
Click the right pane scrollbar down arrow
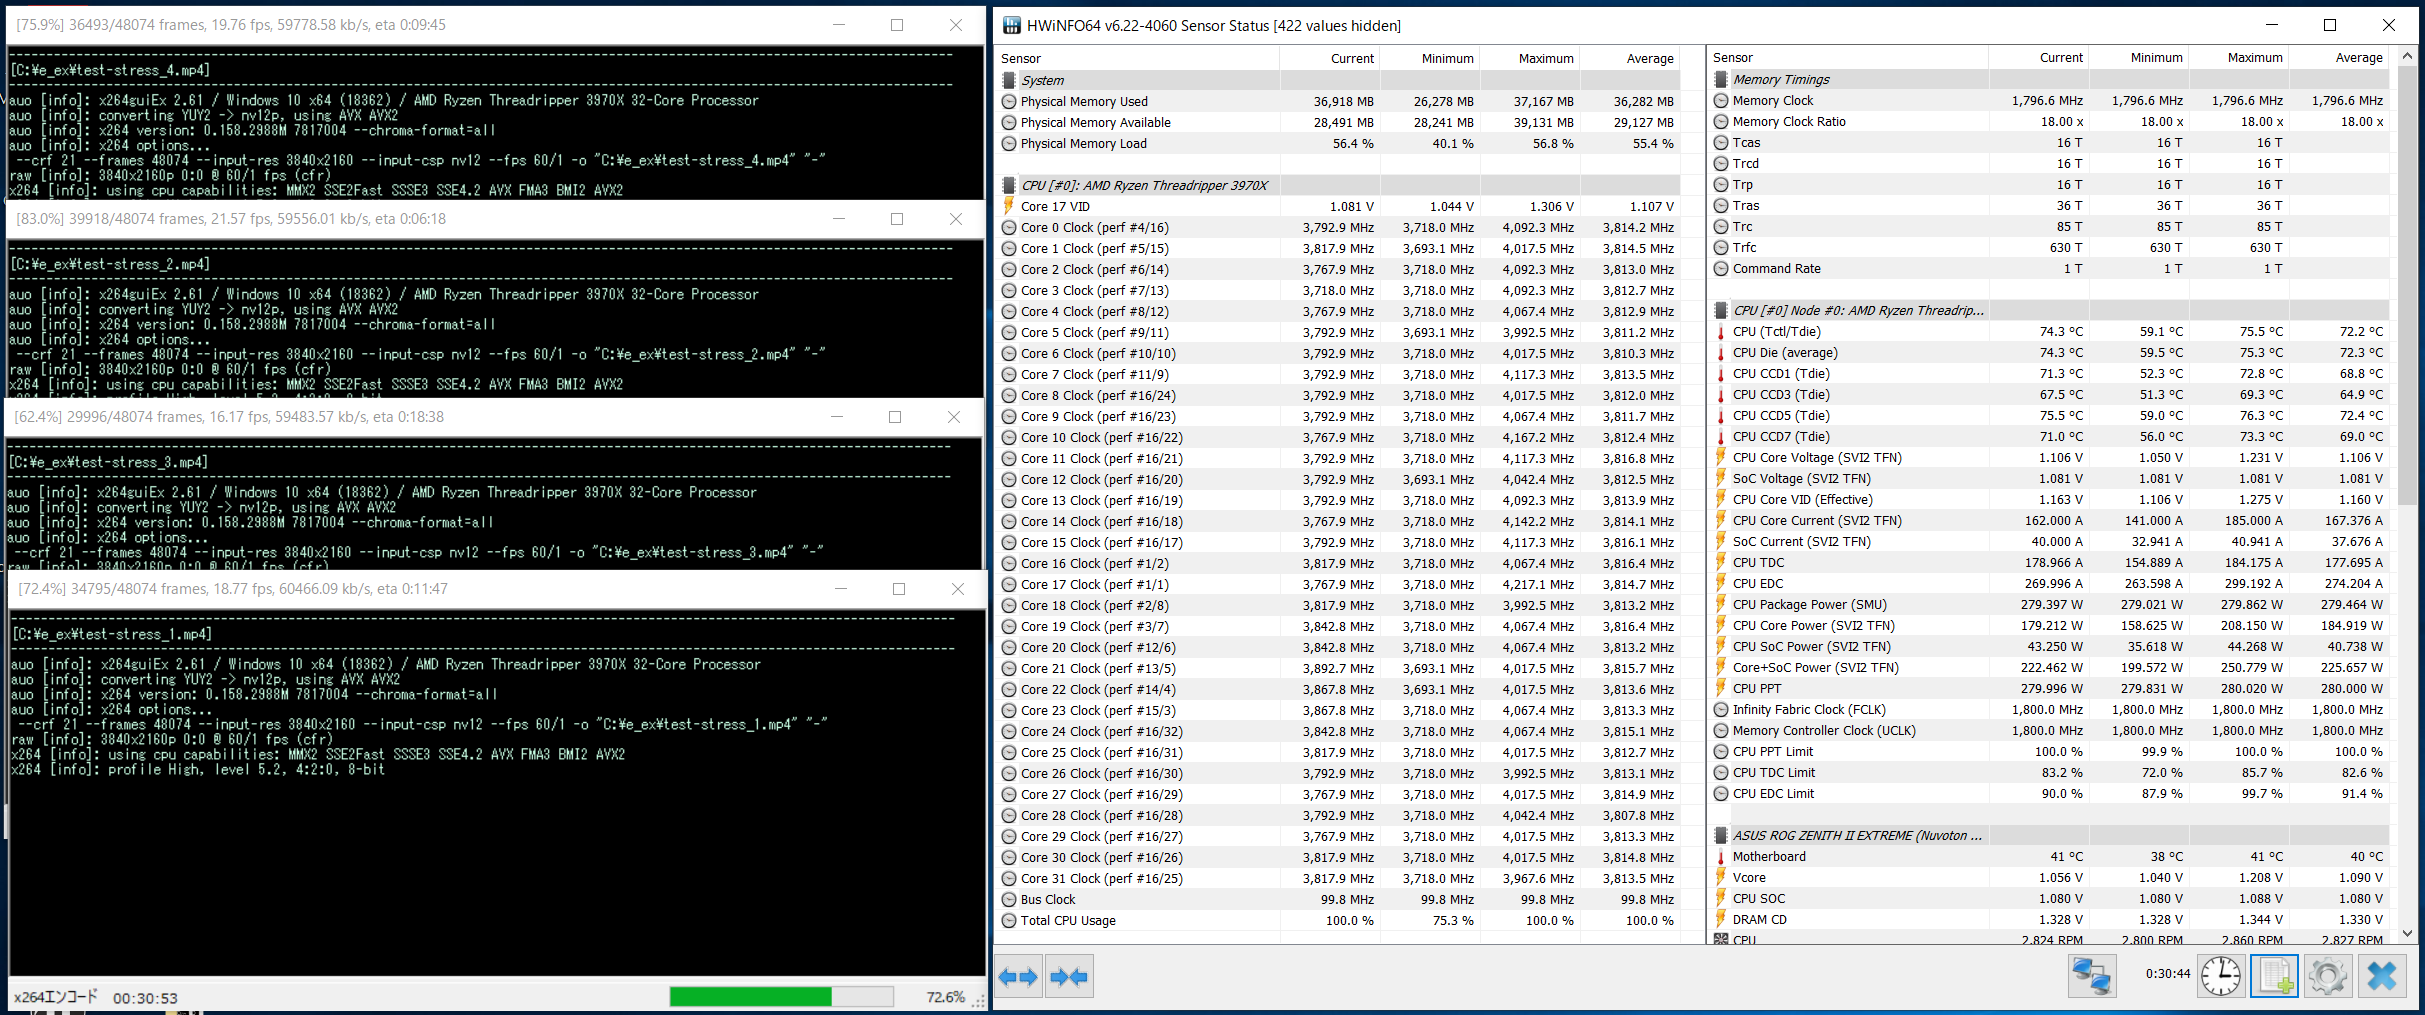point(2407,933)
